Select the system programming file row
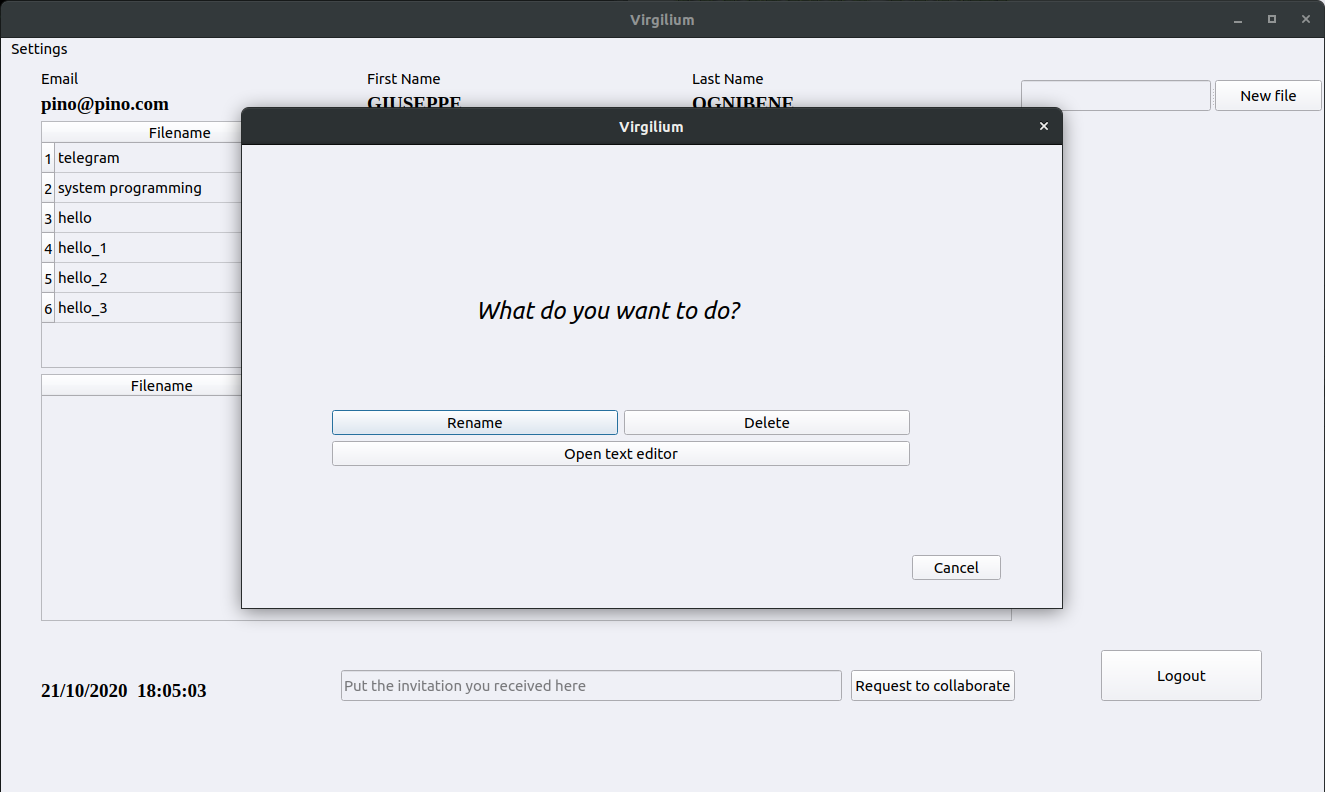The image size is (1325, 792). (148, 188)
